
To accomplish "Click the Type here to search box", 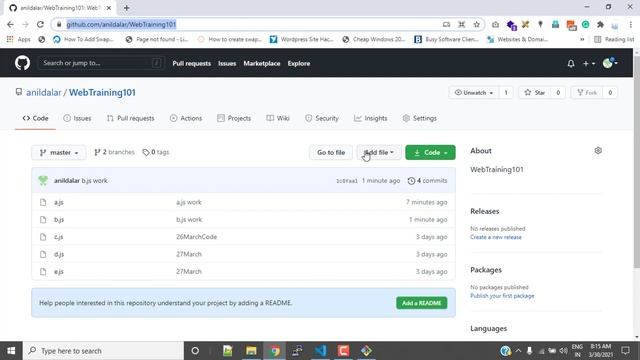I will tap(103, 351).
